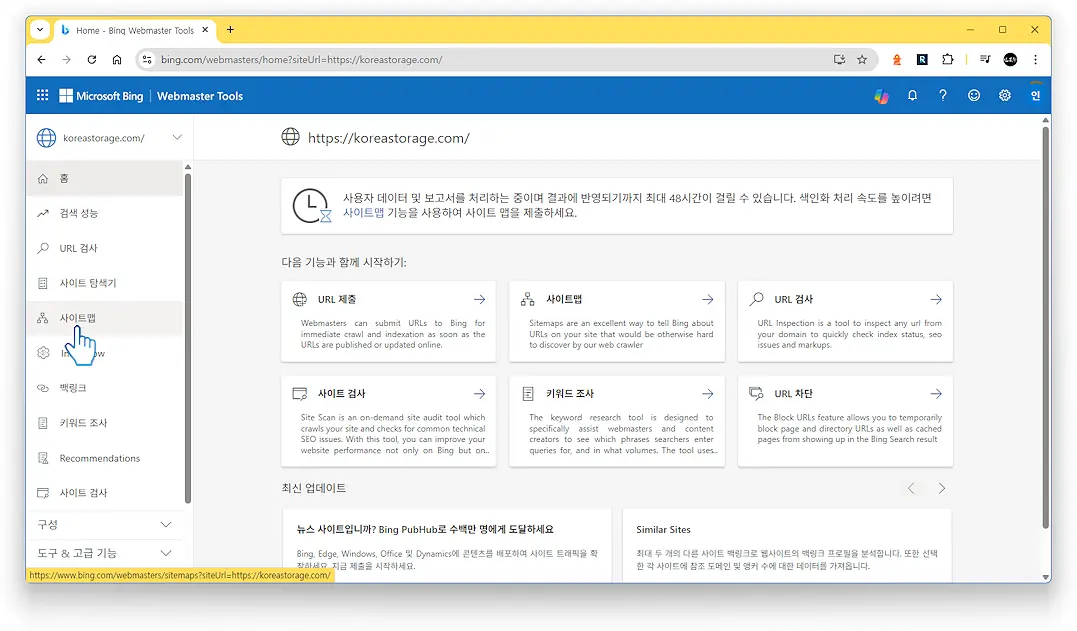
Task: Switch to the Home - Bing Webmaster Tools tab
Action: click(130, 30)
